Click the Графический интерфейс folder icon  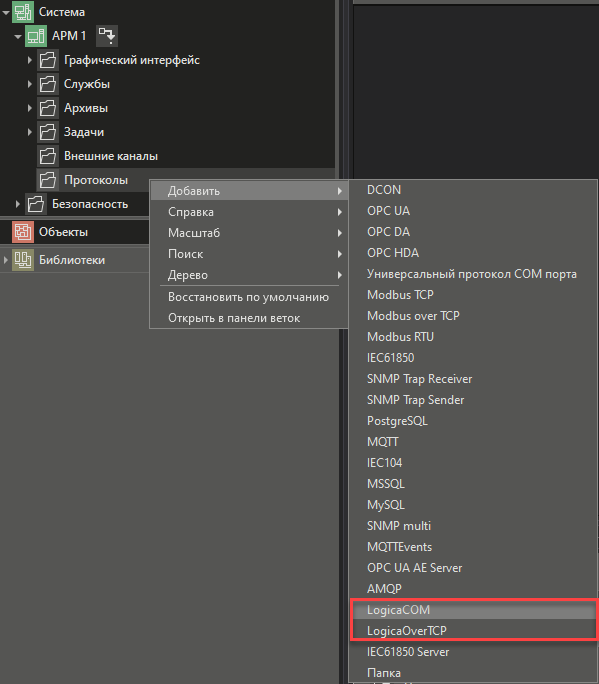[48, 60]
